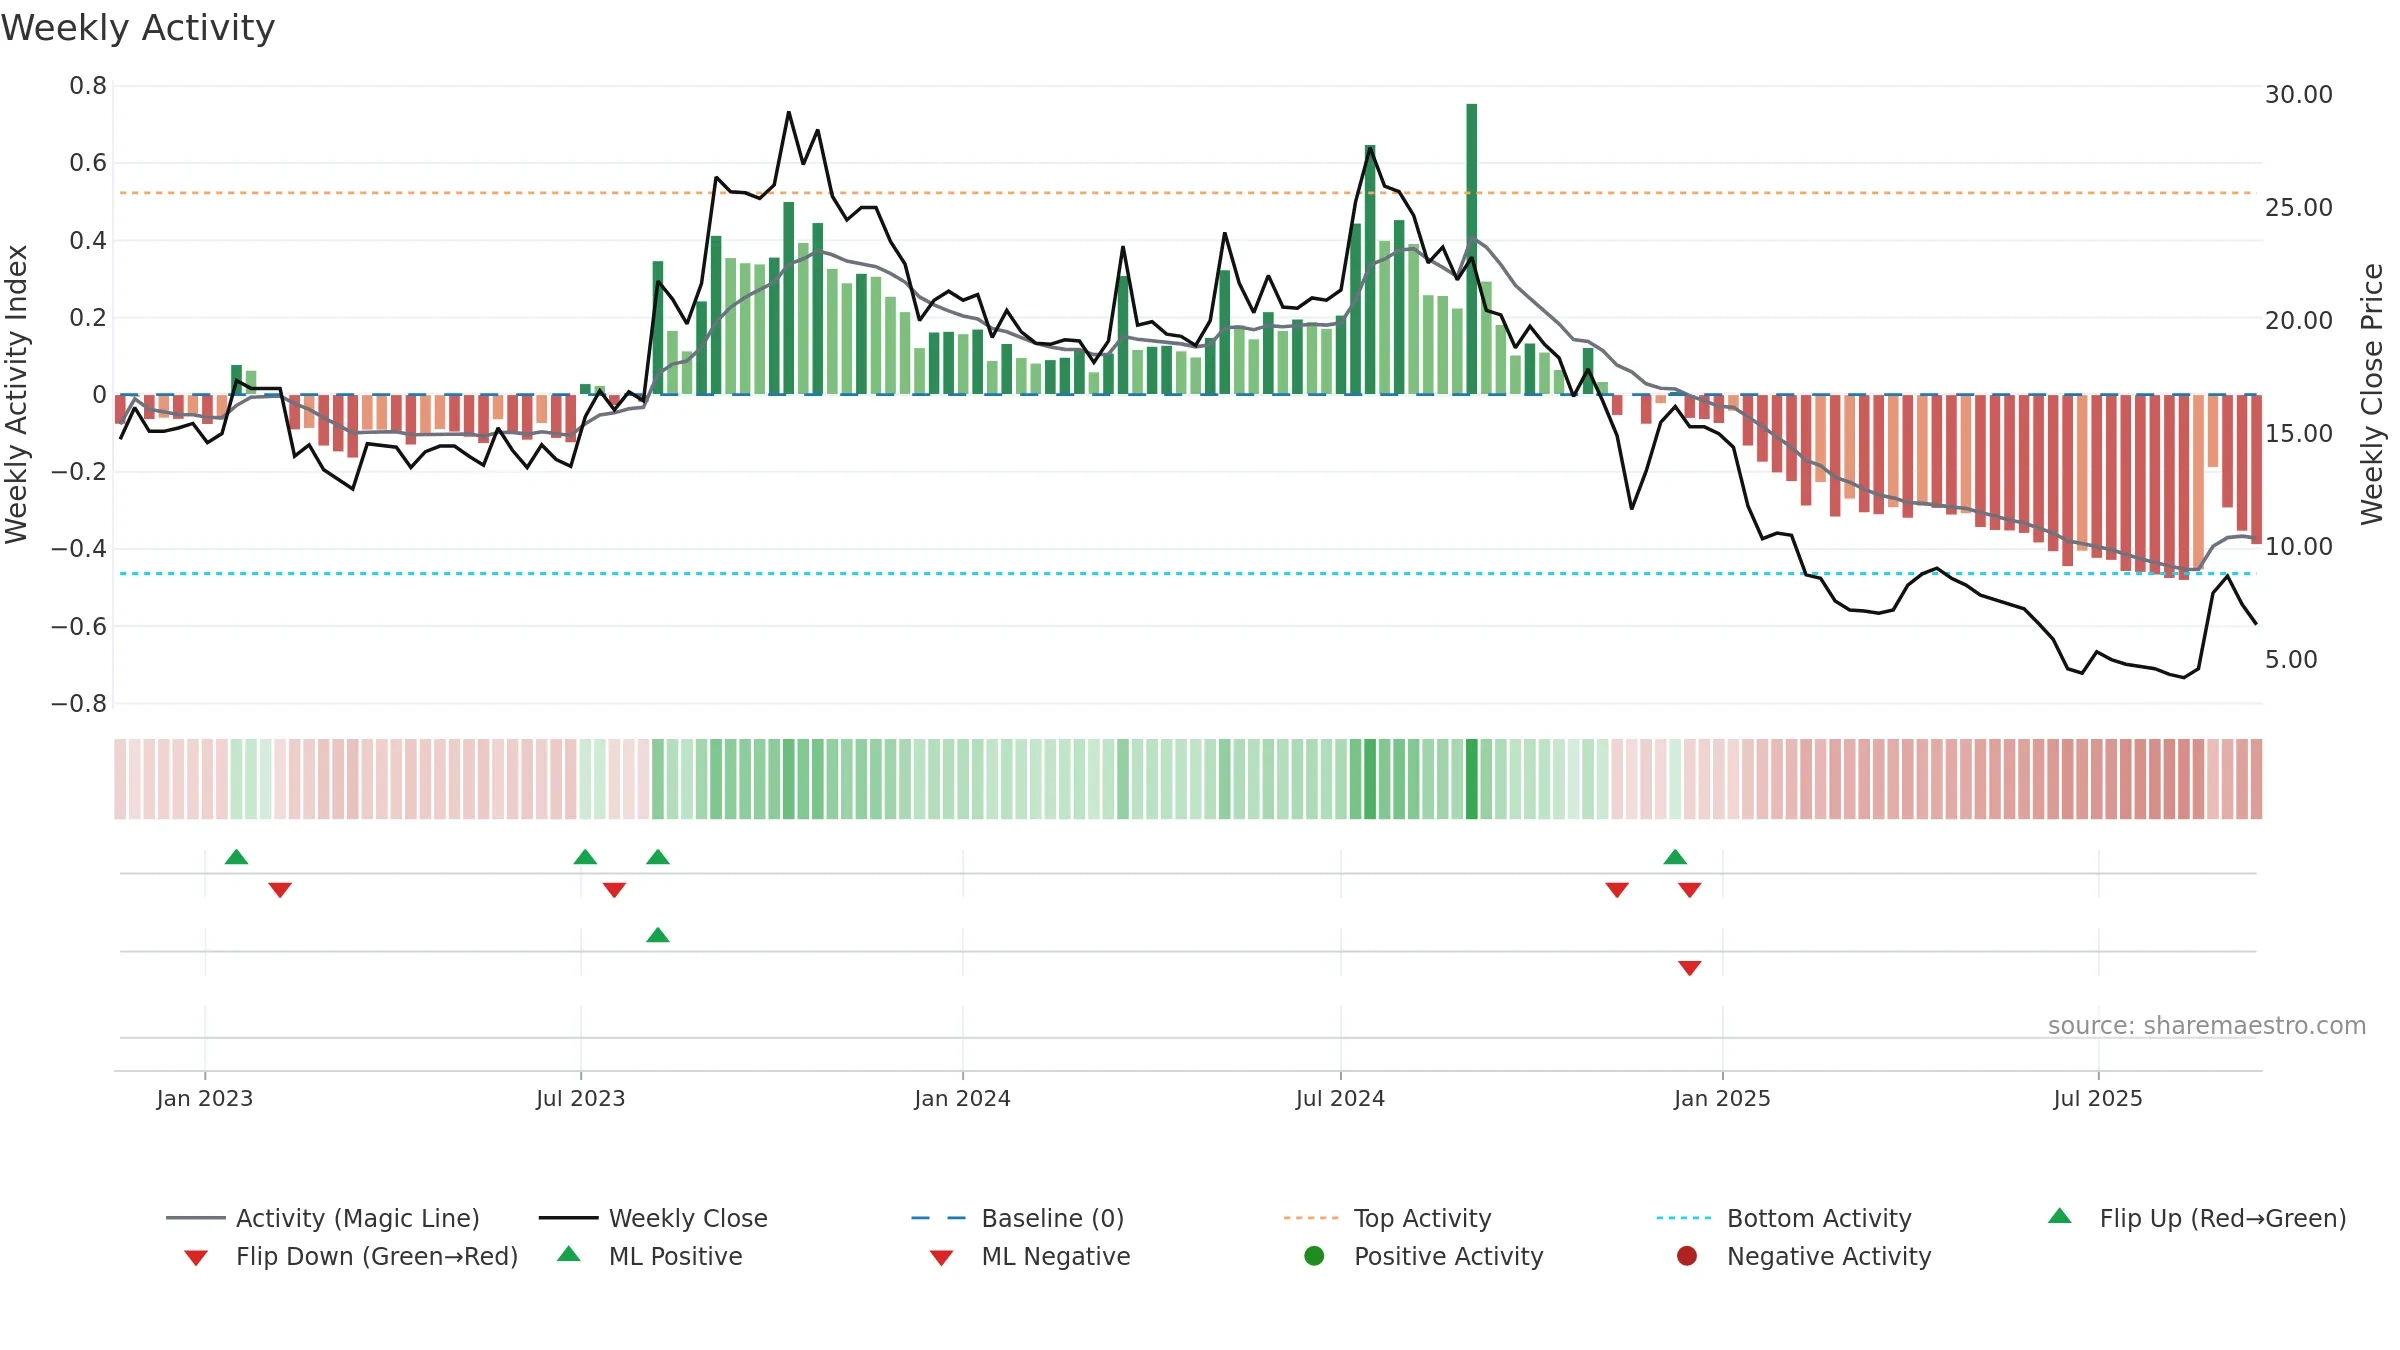Click the first flip-up marker after Jan 2023
The image size is (2400, 1350).
click(x=237, y=857)
